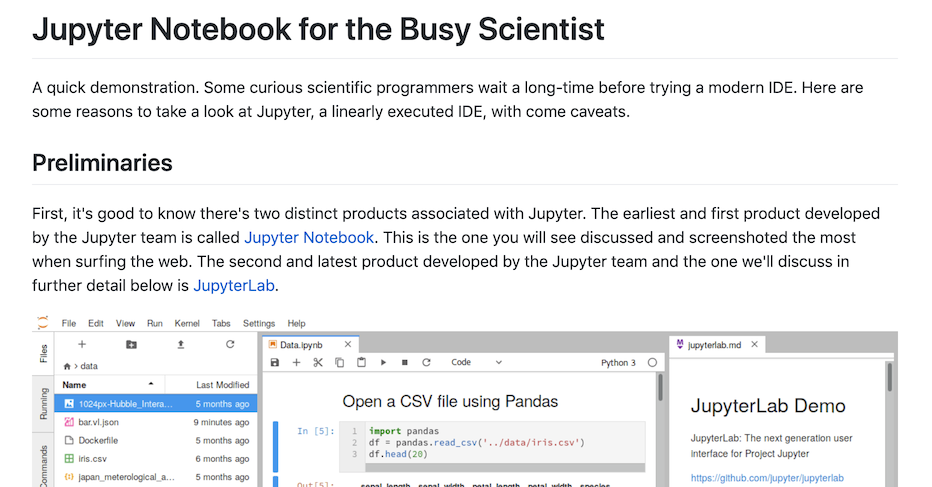The height and width of the screenshot is (487, 932).
Task: Click the jupyterlab.md panel scrollbar
Action: click(x=889, y=377)
